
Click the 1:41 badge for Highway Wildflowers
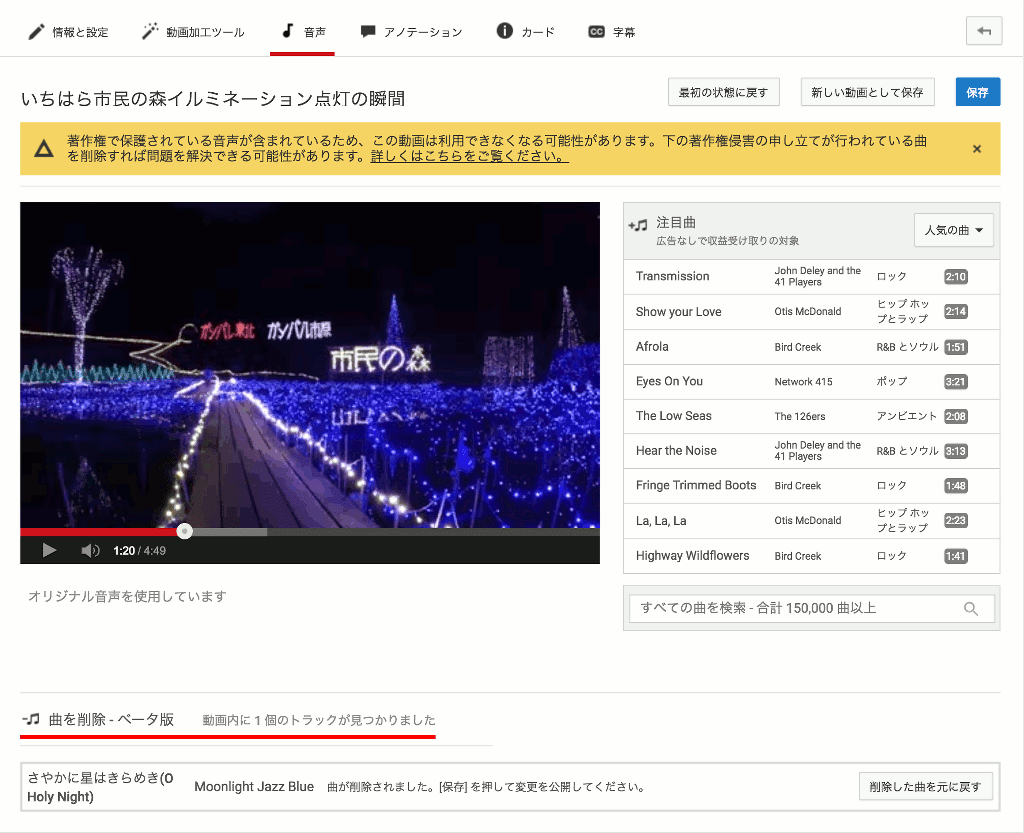956,556
